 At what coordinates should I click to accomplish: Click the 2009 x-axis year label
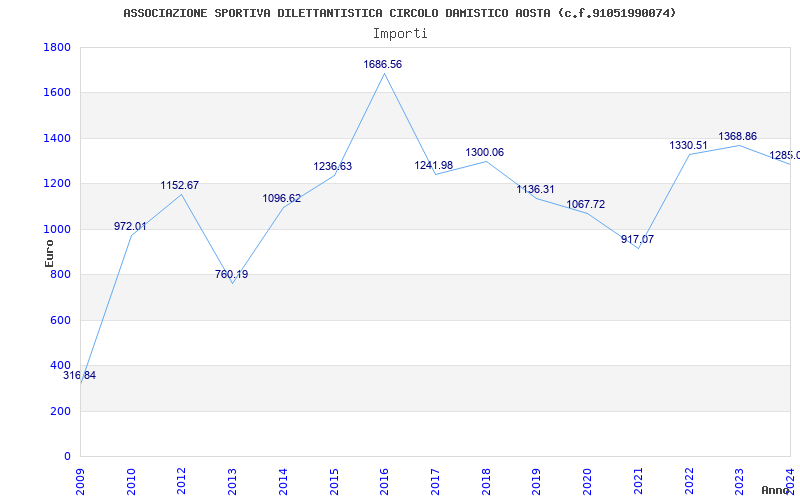coord(80,481)
